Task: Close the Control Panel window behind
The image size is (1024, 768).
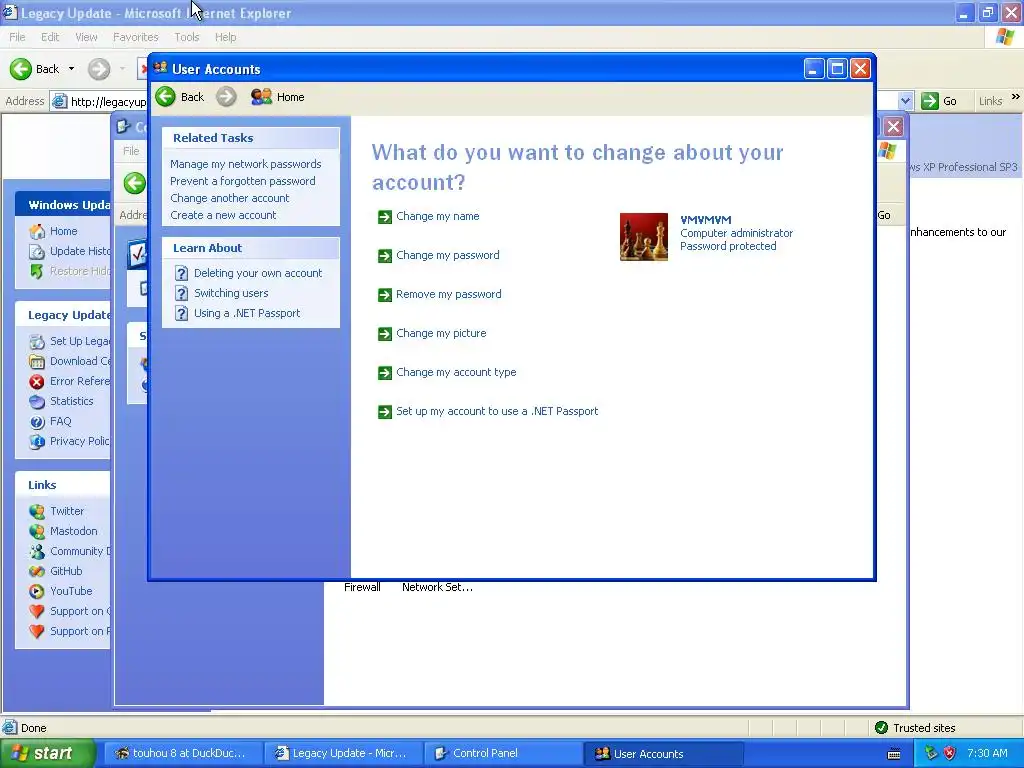Action: (893, 127)
